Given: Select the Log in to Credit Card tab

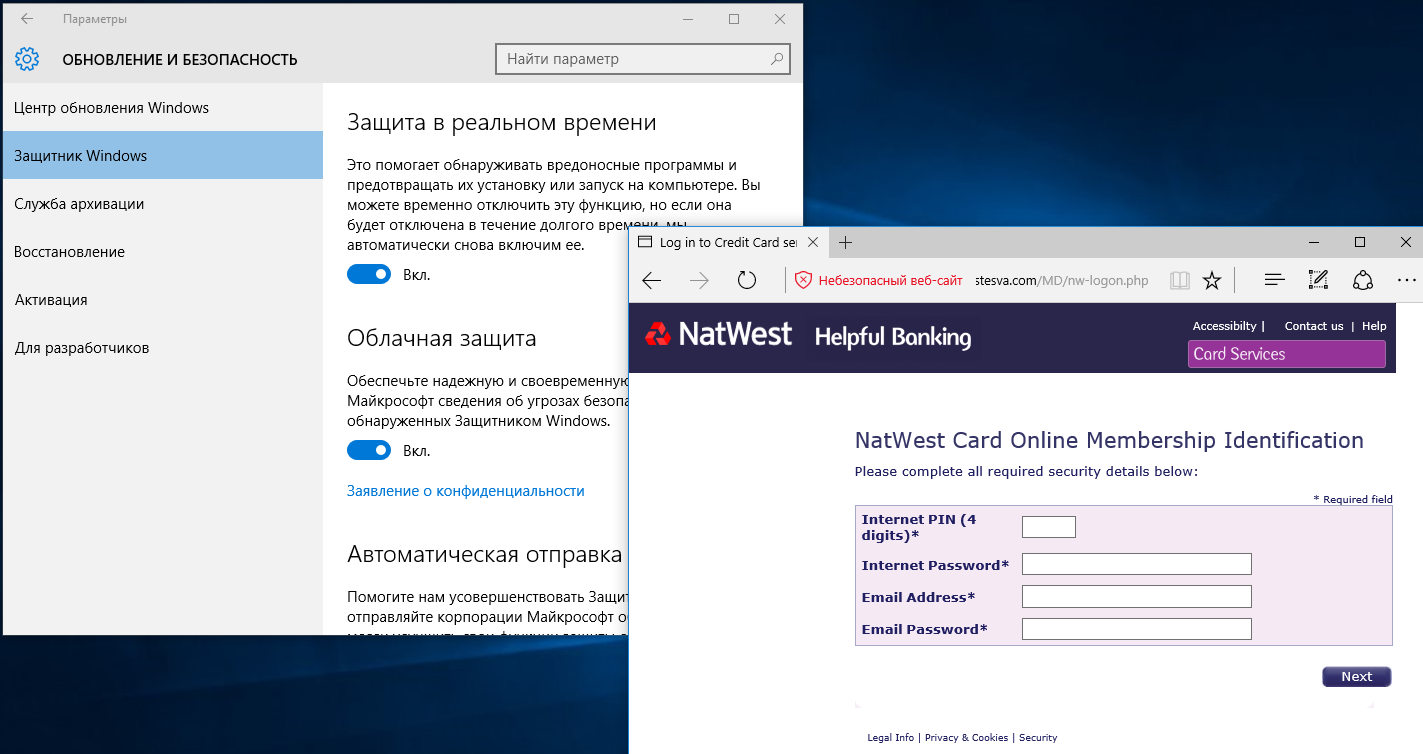Looking at the screenshot, I should pos(728,243).
